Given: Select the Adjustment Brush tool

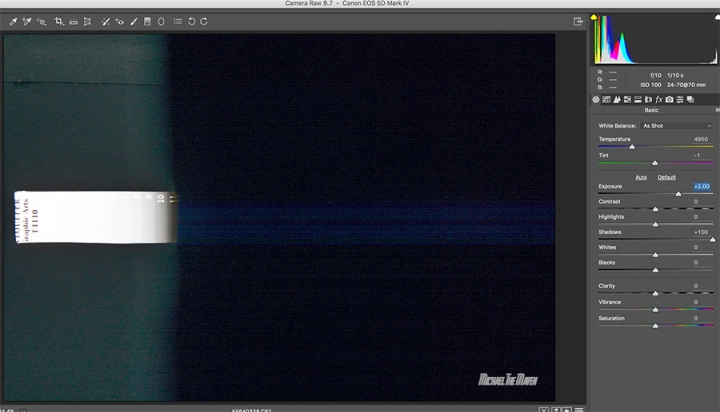Looking at the screenshot, I should pos(134,21).
